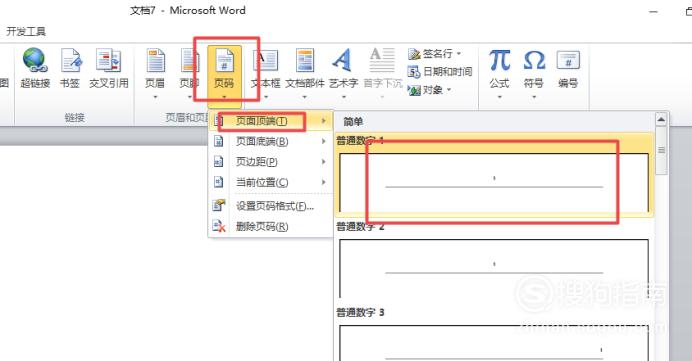
Task: Expand the Object (对象) dropdown arrow
Action: pos(449,90)
